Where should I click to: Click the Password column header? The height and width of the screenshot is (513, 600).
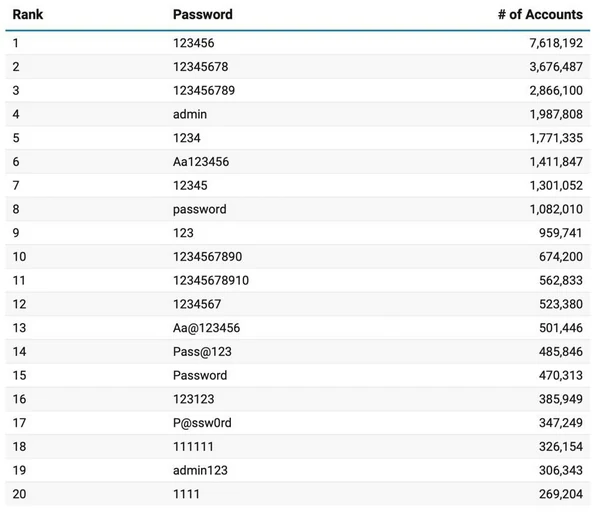click(202, 15)
